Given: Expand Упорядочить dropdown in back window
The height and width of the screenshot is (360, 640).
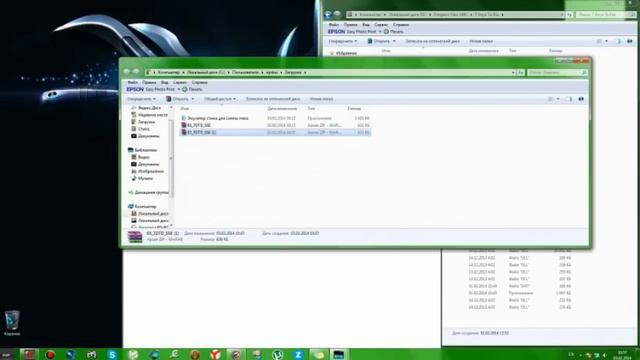Looking at the screenshot, I should tap(343, 41).
